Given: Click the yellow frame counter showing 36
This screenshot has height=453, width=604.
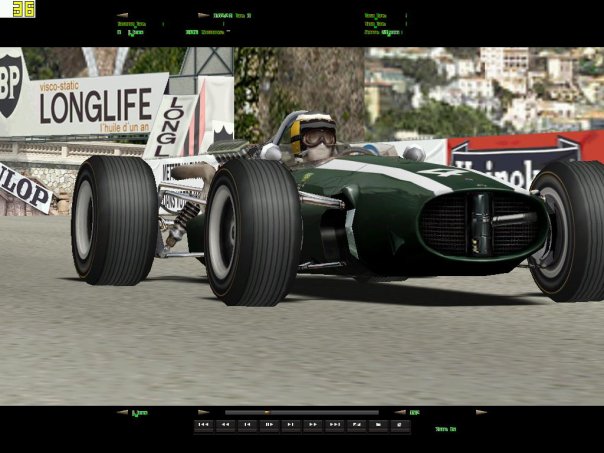Looking at the screenshot, I should (23, 8).
